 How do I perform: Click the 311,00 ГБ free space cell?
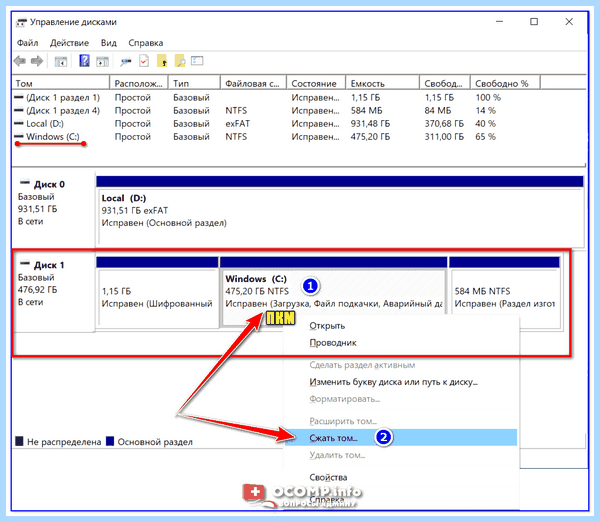point(443,137)
